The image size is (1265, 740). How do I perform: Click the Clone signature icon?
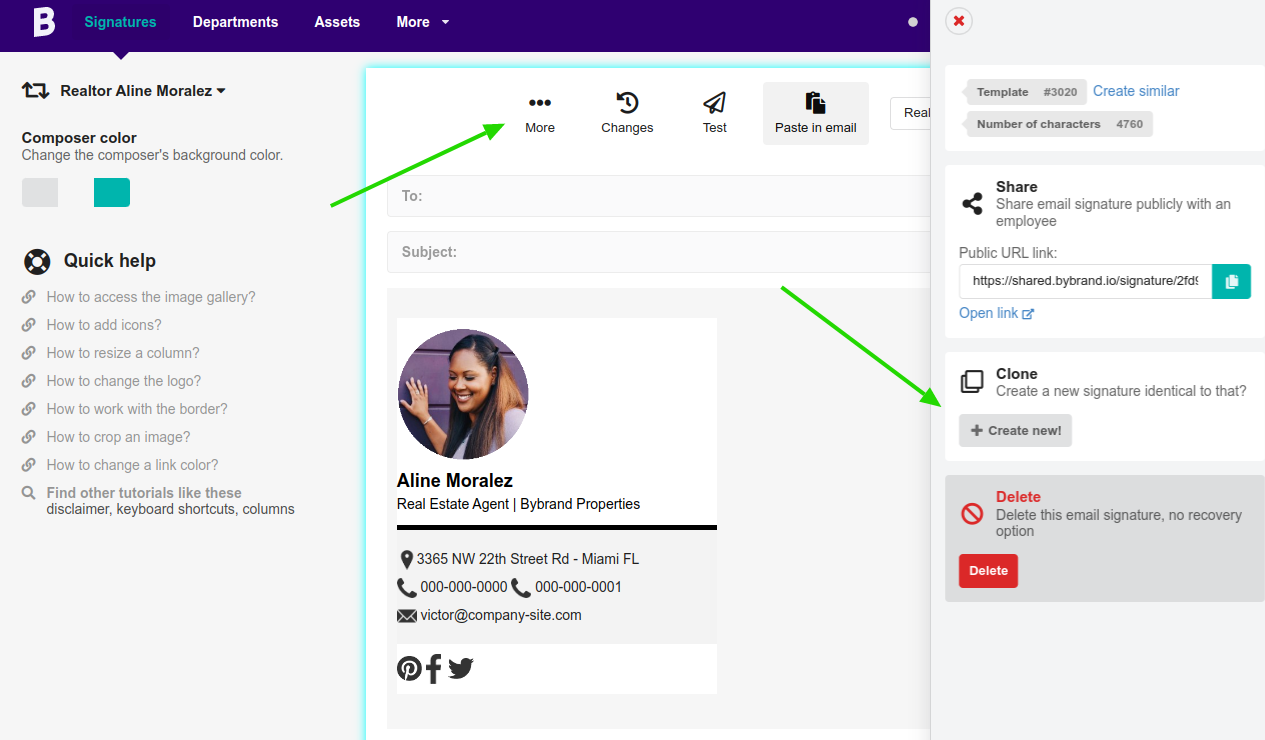971,381
